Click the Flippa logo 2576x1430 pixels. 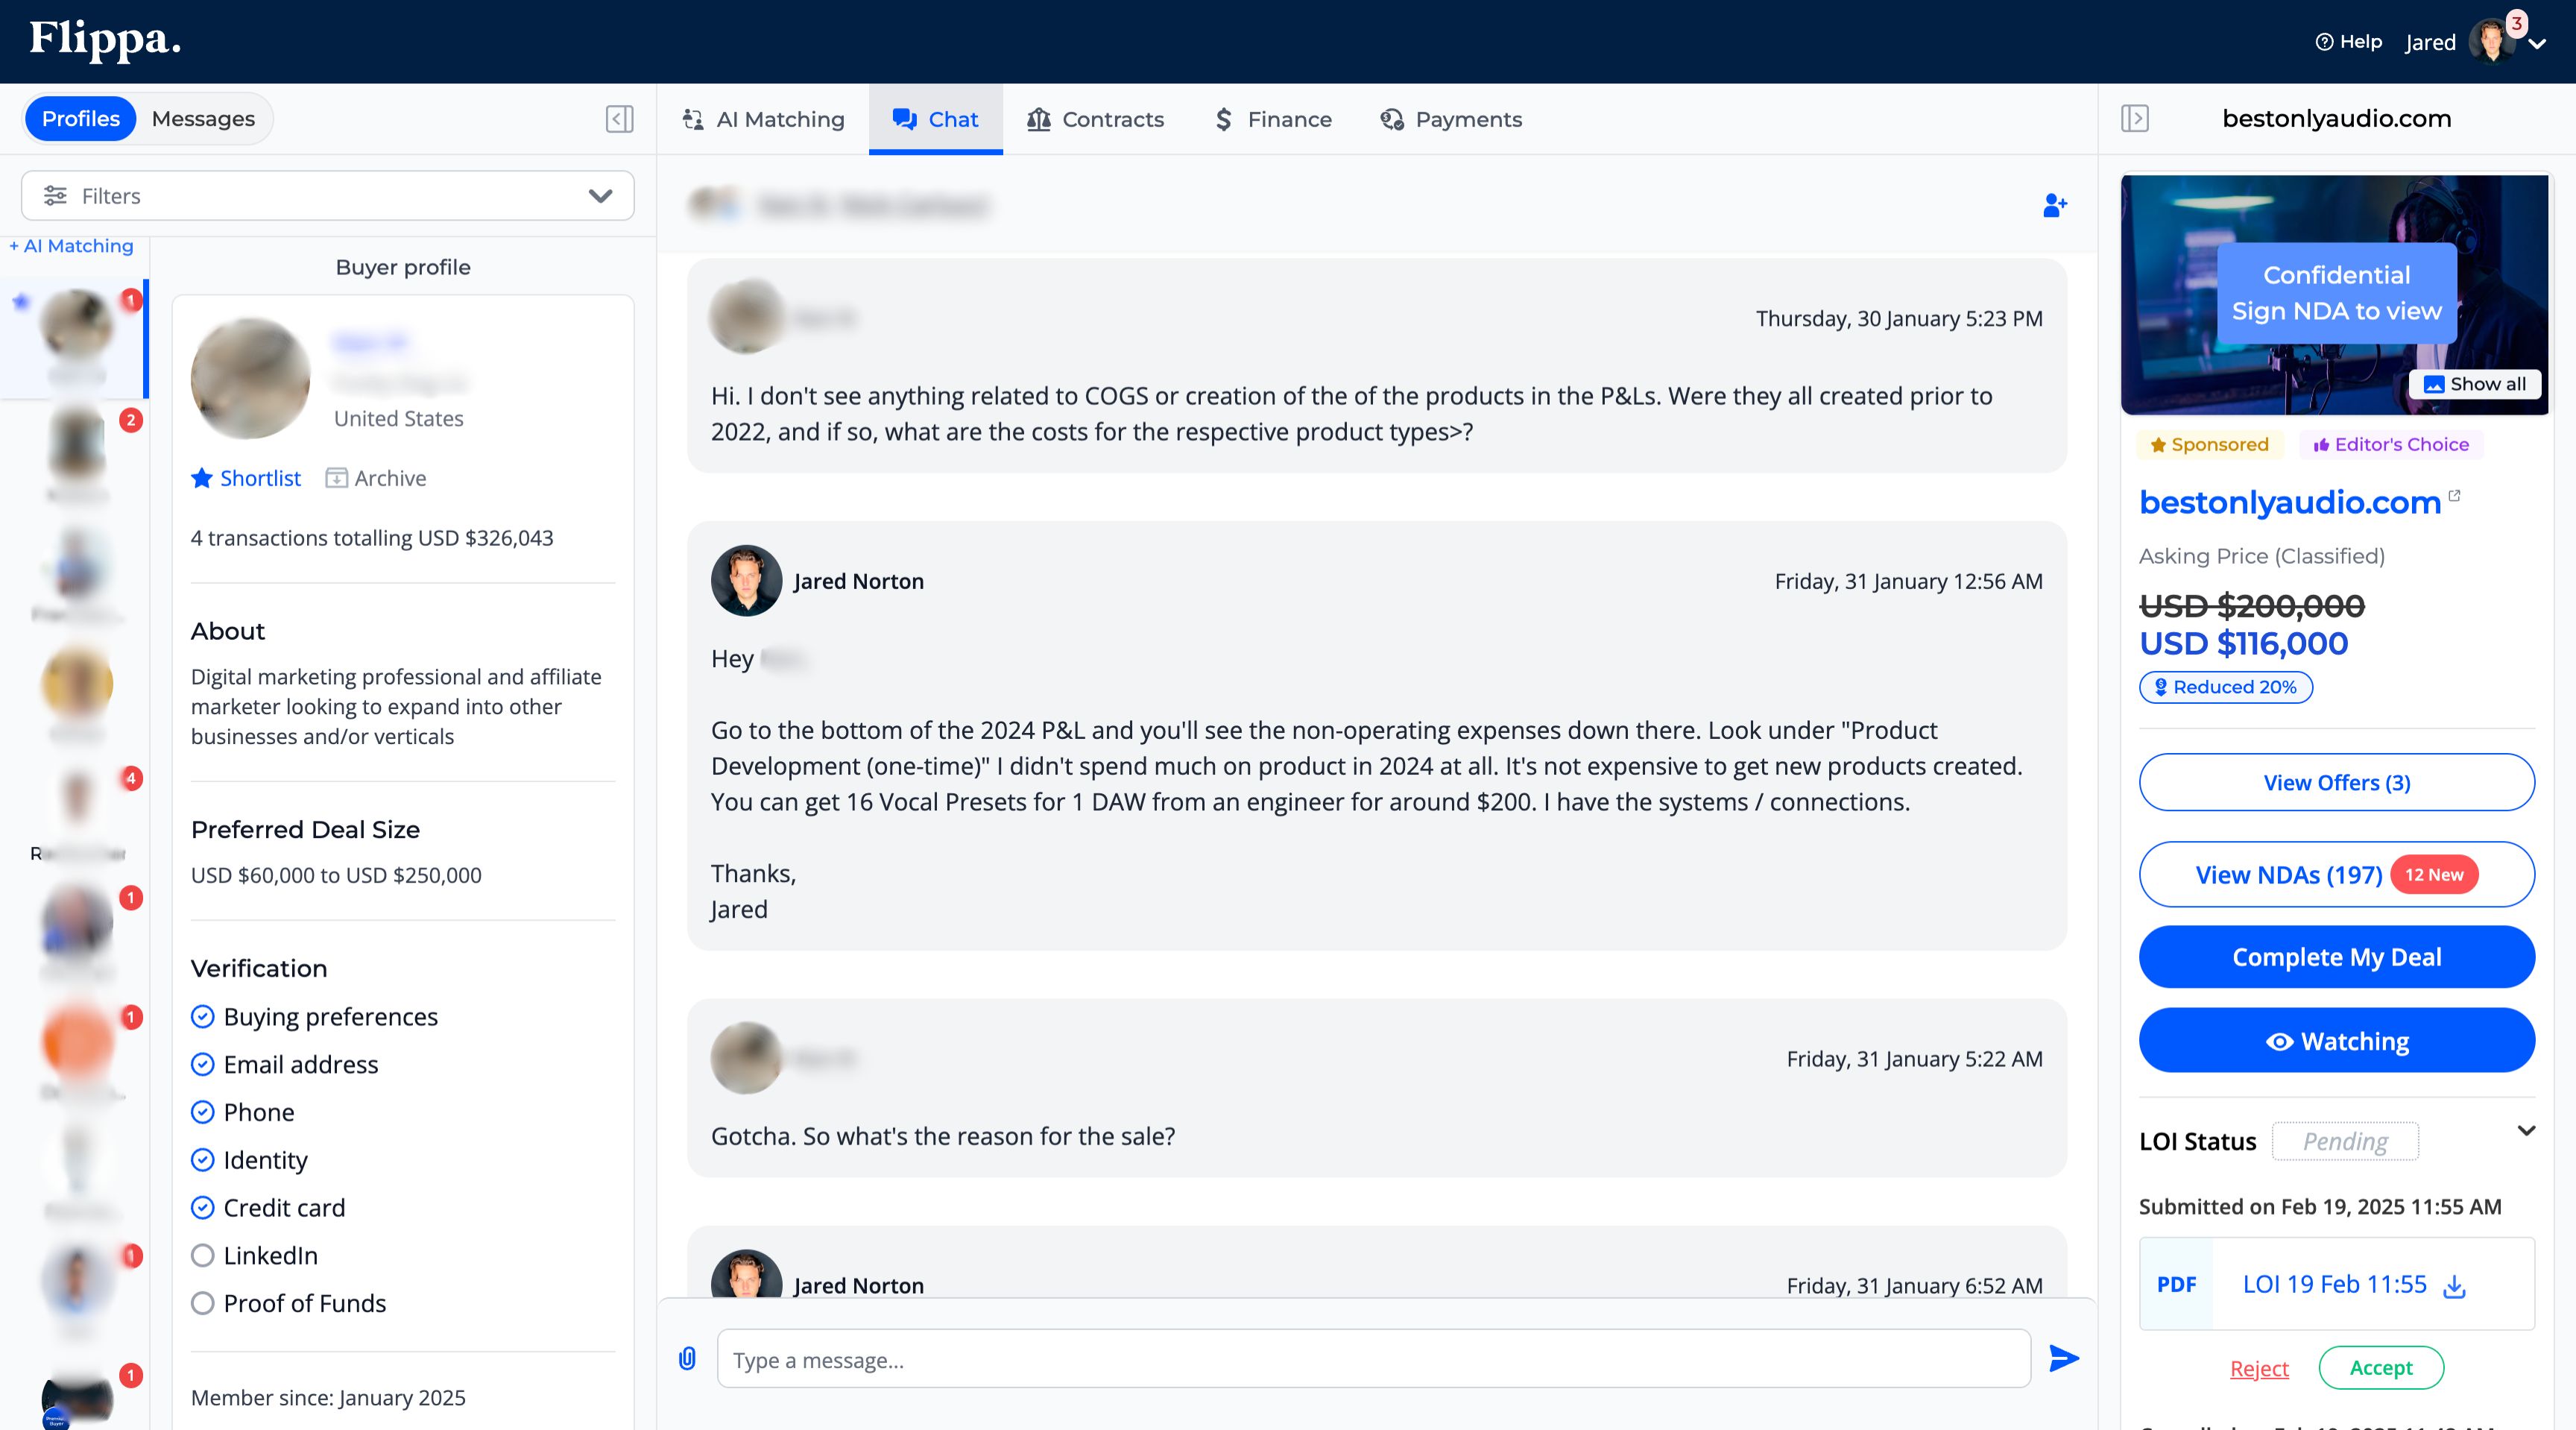point(104,40)
